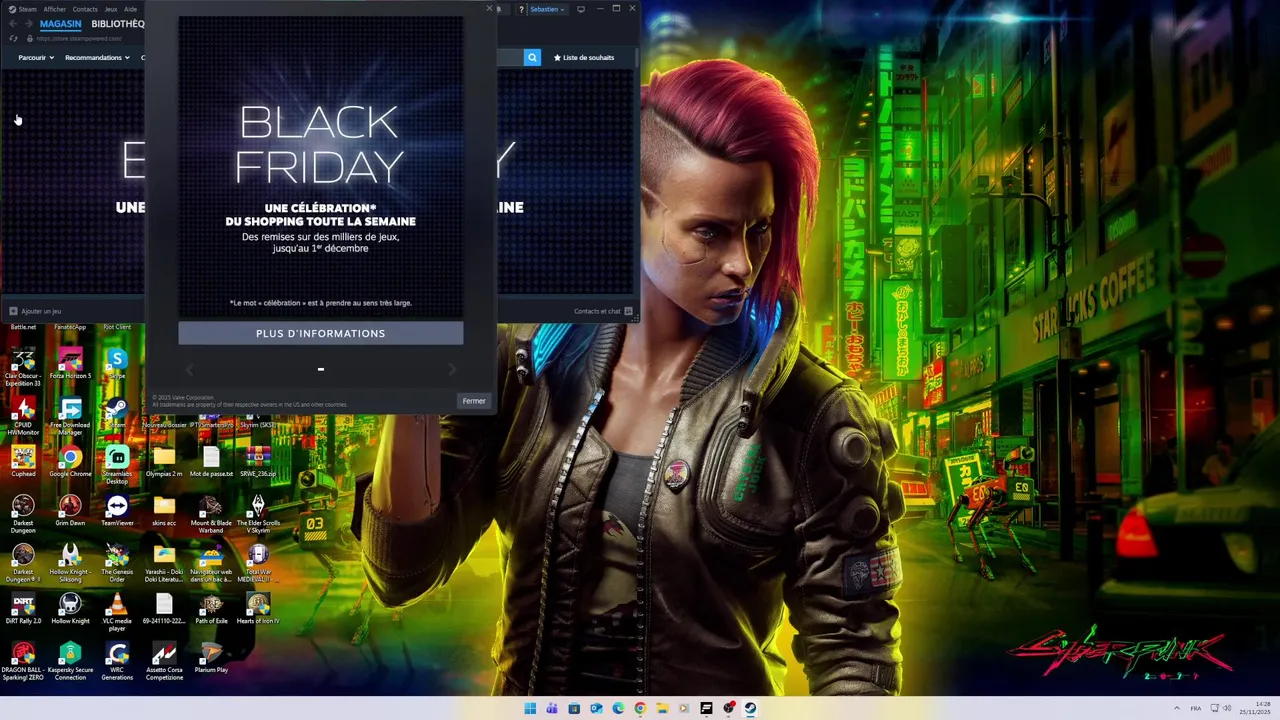Open Aide menu in Steam

tap(130, 9)
